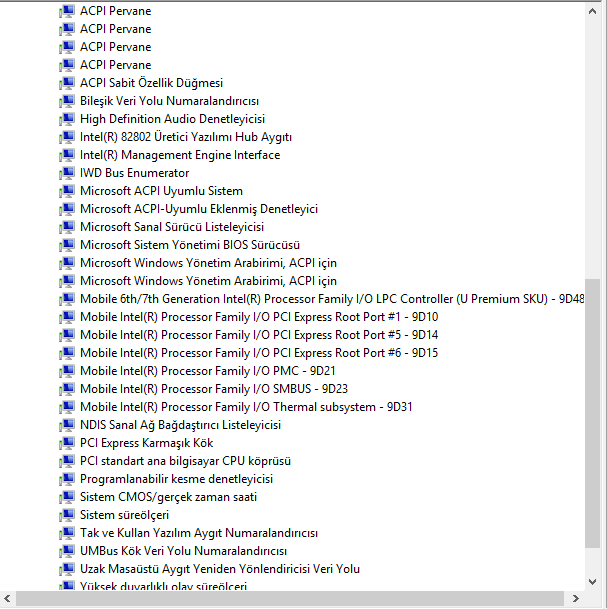This screenshot has height=609, width=607.
Task: Click the text 'Sistem CMOS/gerçek zaman saati'
Action: point(168,497)
